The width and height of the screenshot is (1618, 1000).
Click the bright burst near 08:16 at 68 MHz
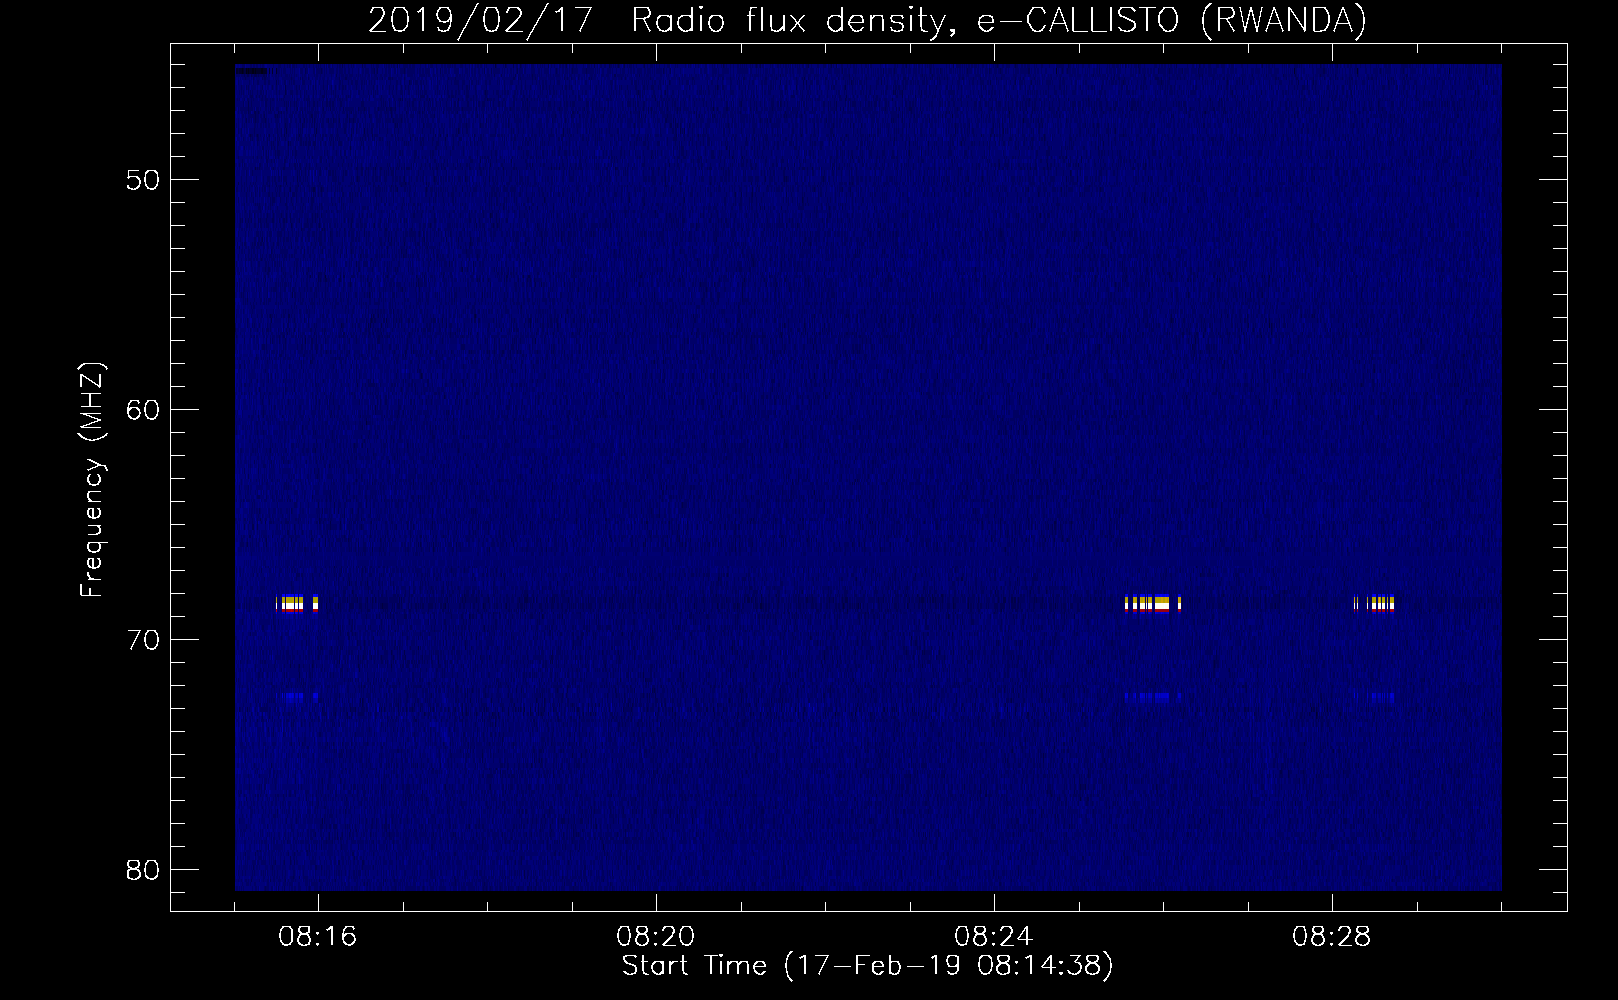[x=297, y=603]
